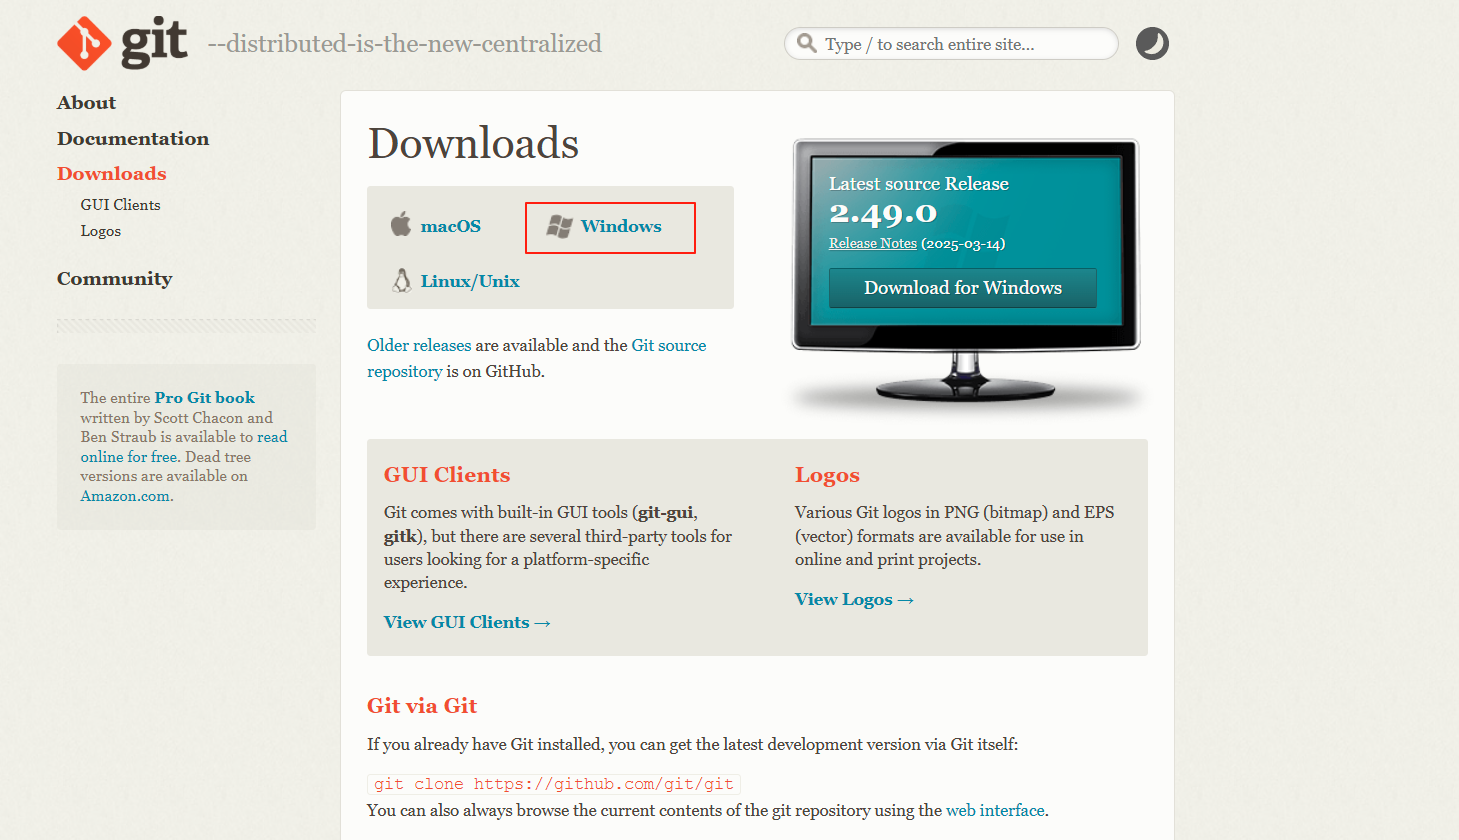Click the Apple macOS icon
Screen dimensions: 1459x840
tap(401, 224)
